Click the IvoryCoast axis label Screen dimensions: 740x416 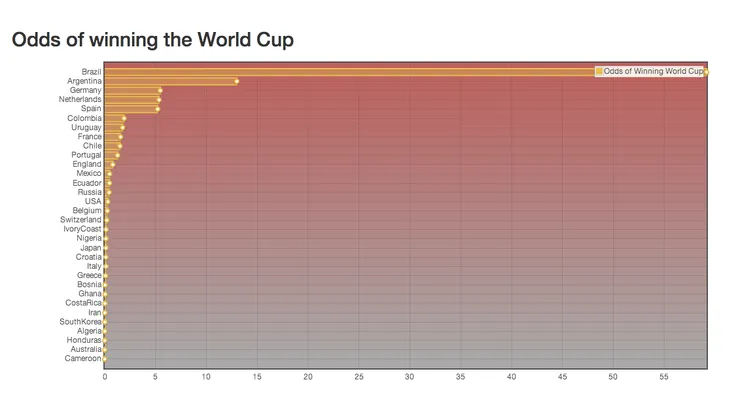(82, 229)
